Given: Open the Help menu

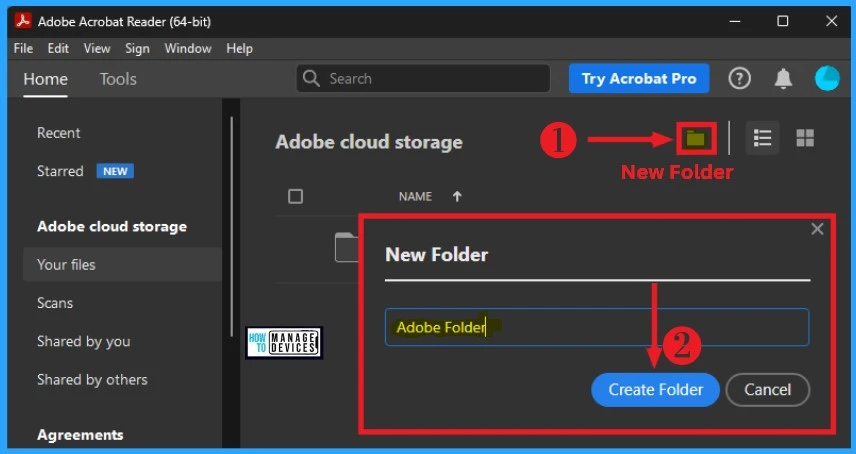Looking at the screenshot, I should tap(239, 49).
